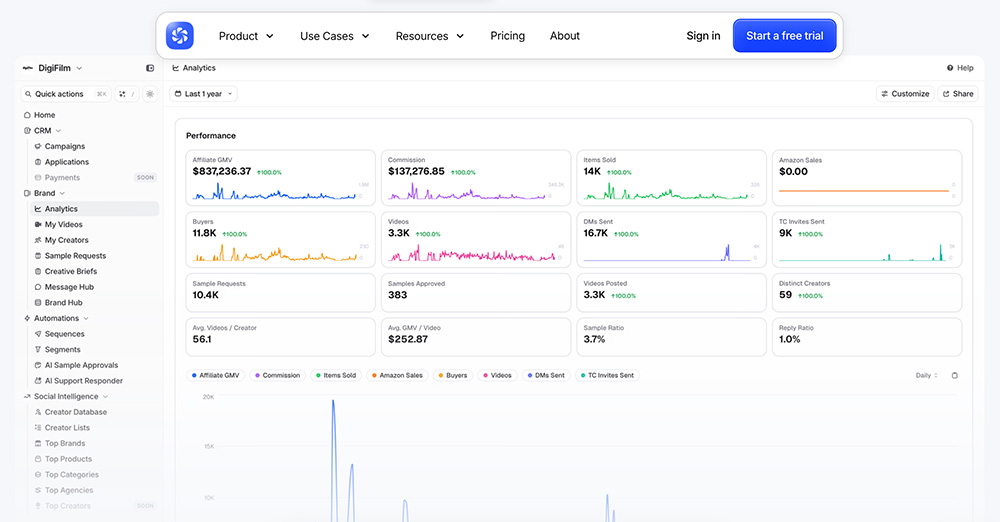Click the Creative Briefs icon

click(38, 271)
